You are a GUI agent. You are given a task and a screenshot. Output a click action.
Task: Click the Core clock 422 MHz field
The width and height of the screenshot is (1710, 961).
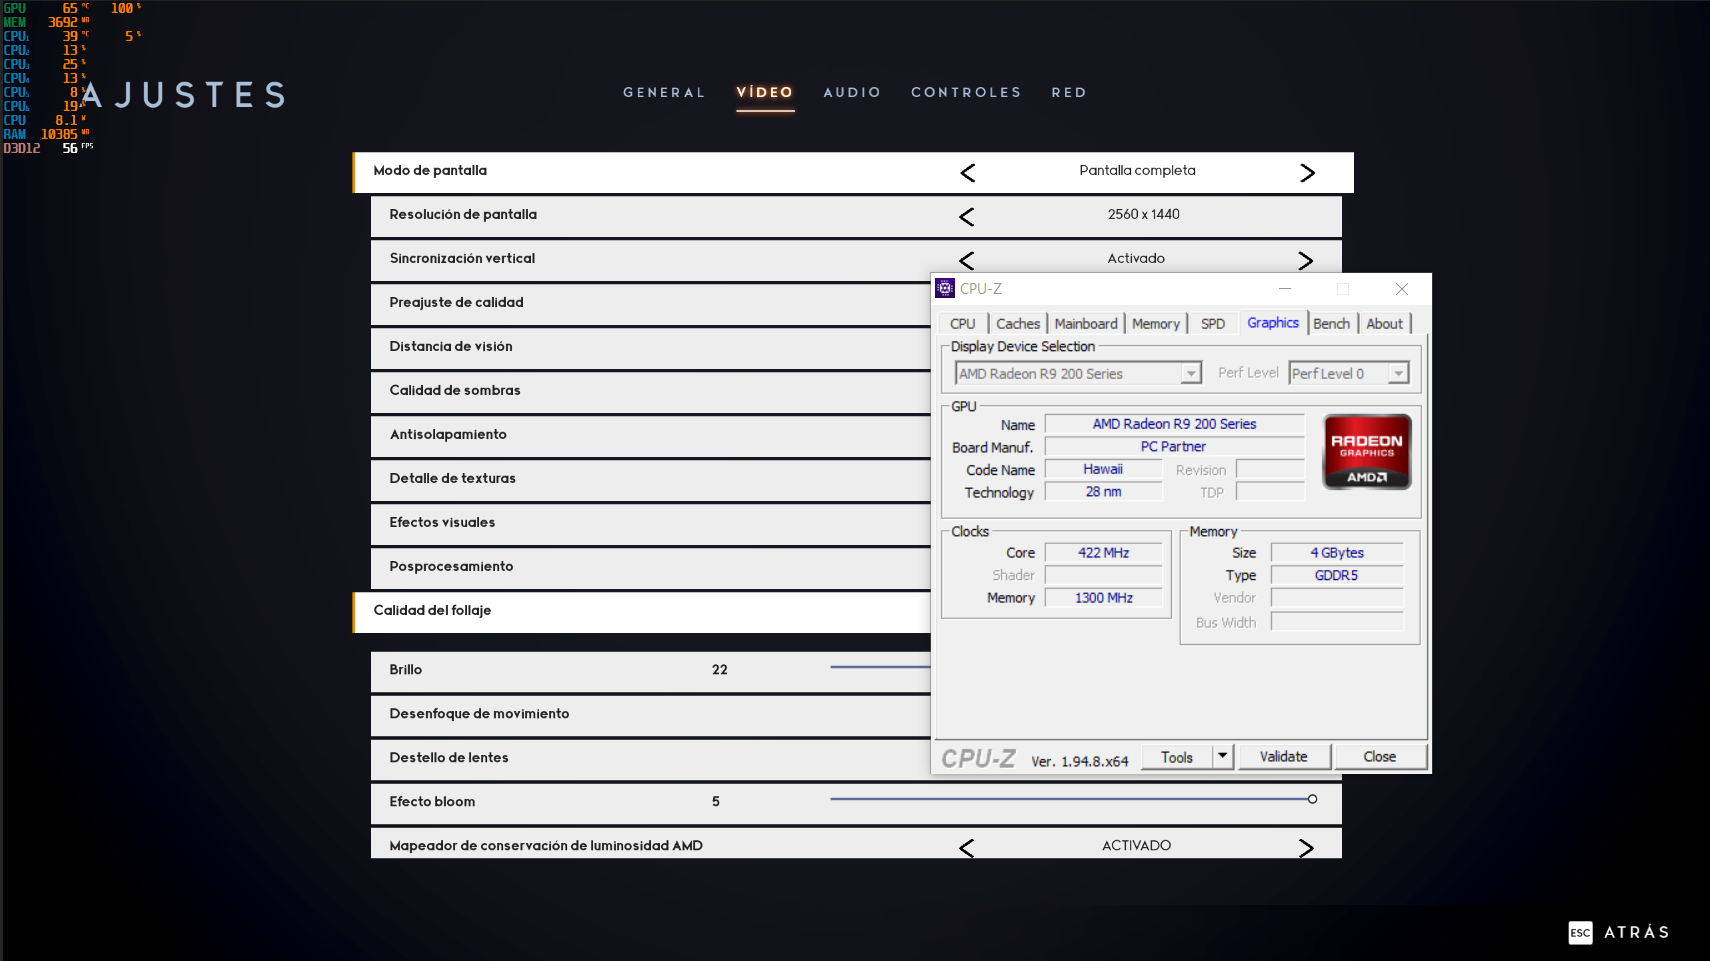point(1103,553)
